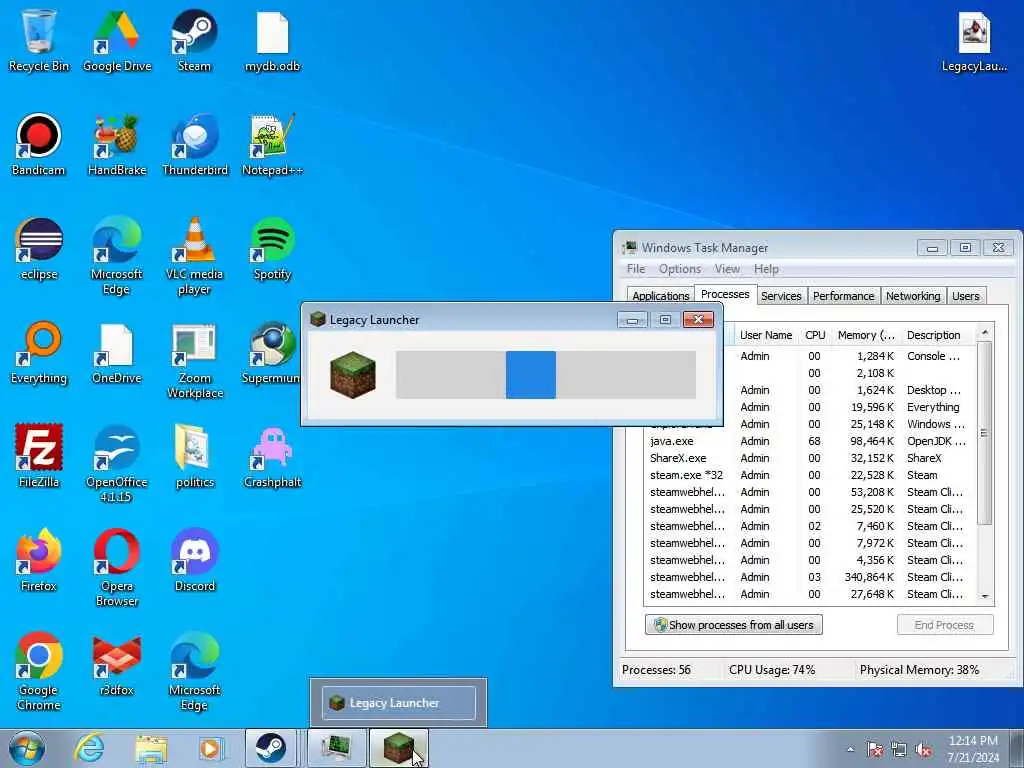Open the View menu in Task Manager
The image size is (1024, 768).
pyautogui.click(x=727, y=269)
